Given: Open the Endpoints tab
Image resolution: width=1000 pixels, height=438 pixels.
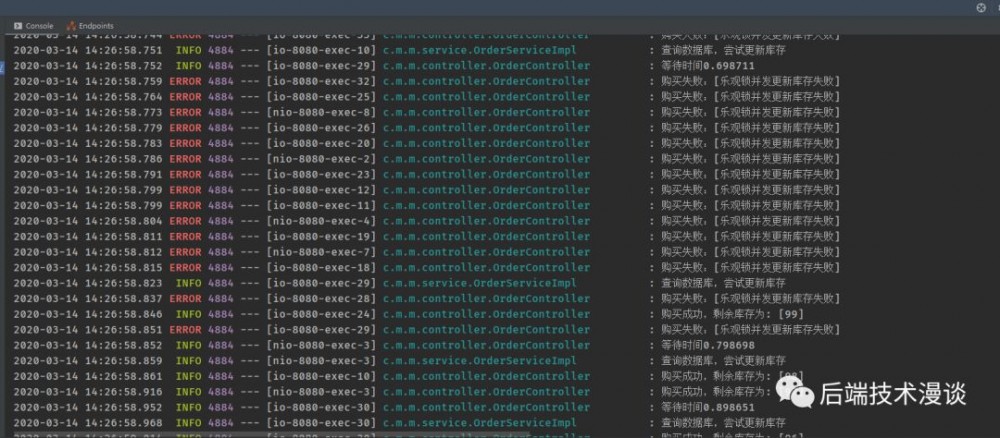Looking at the screenshot, I should point(90,26).
